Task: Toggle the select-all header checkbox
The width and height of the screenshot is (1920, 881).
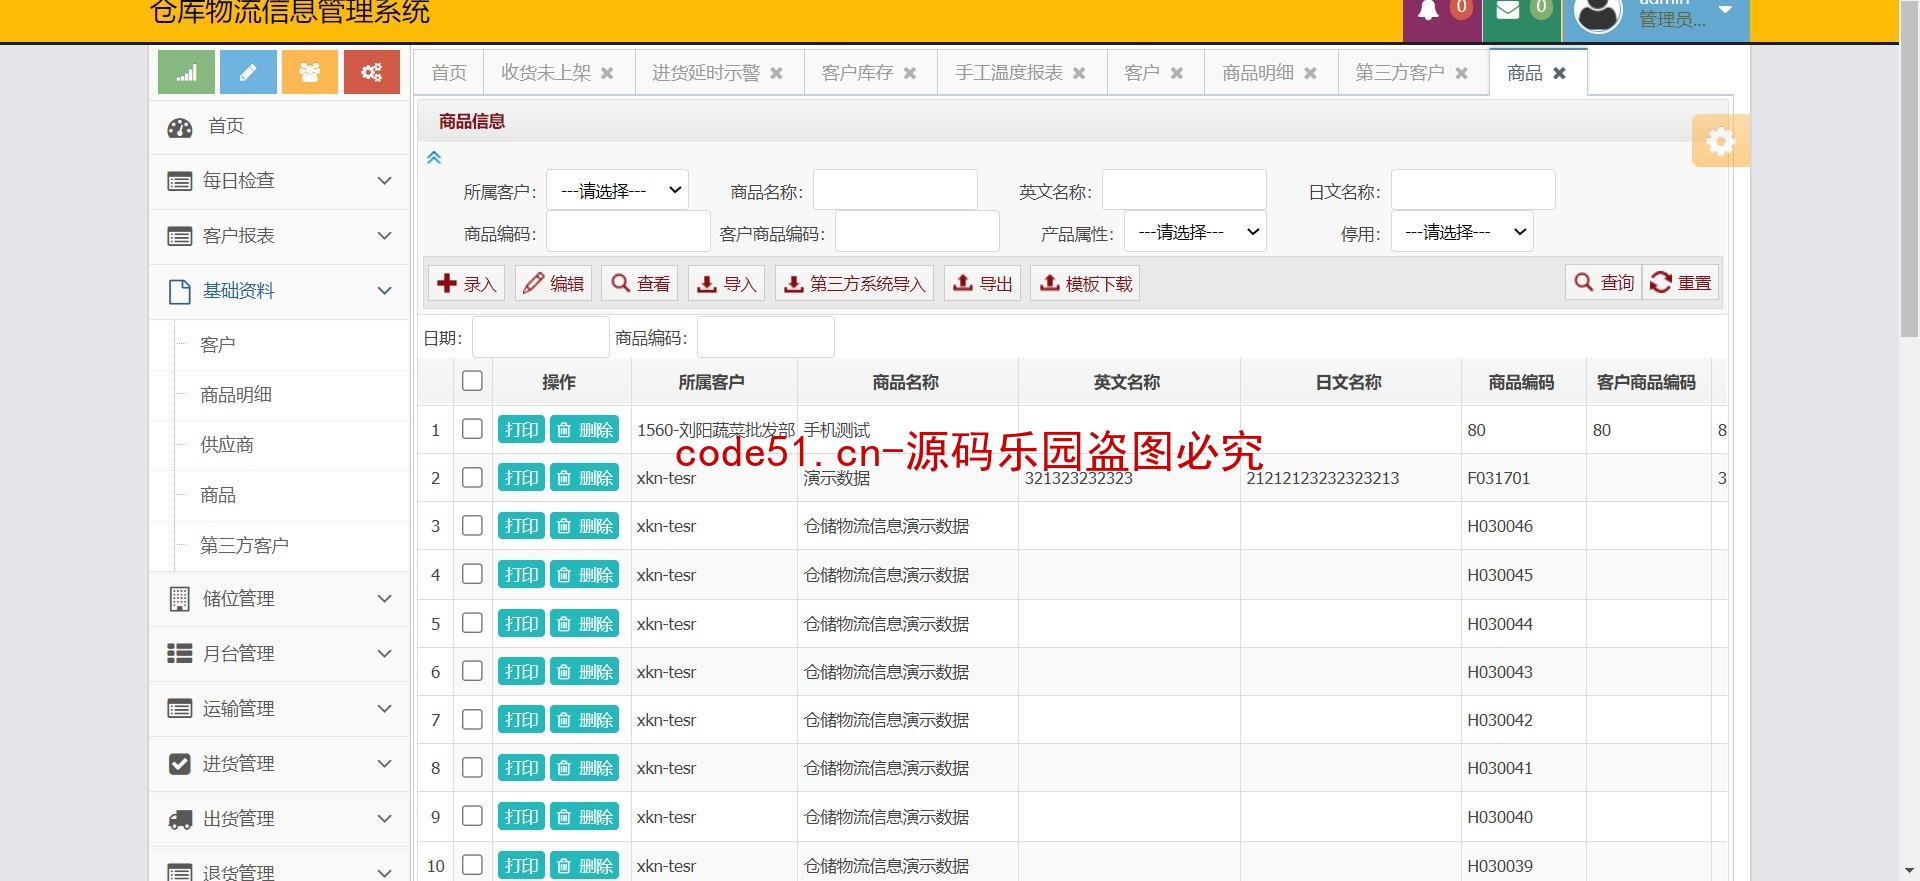Action: (x=473, y=381)
